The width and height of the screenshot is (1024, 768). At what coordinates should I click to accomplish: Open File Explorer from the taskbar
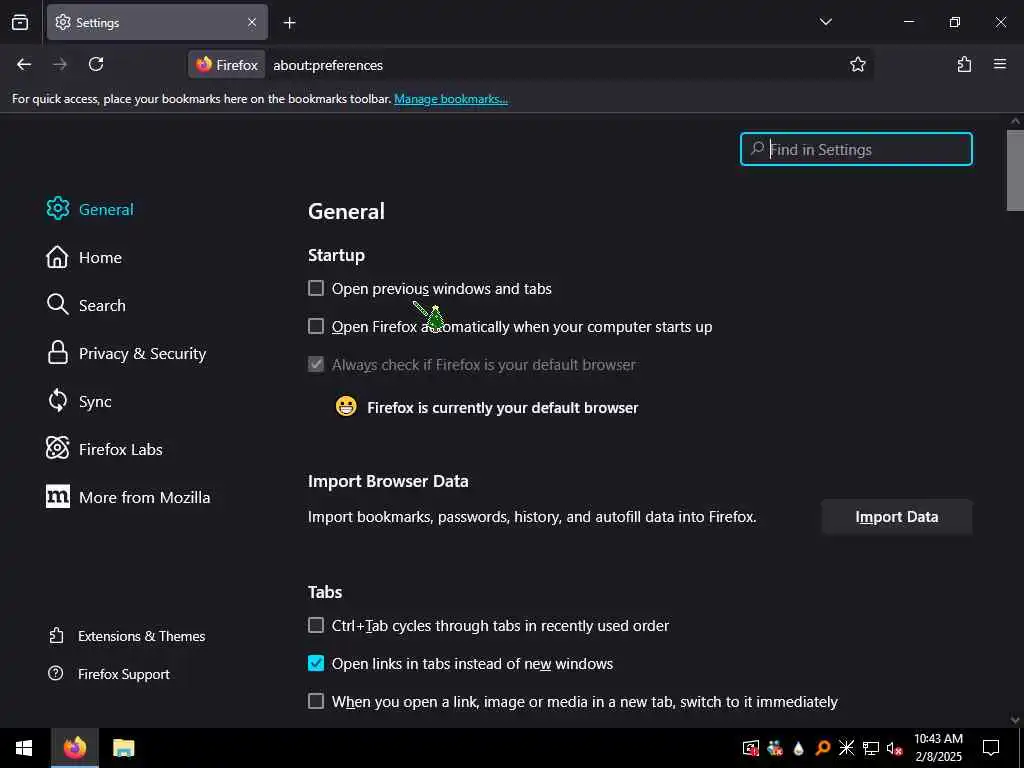point(123,748)
